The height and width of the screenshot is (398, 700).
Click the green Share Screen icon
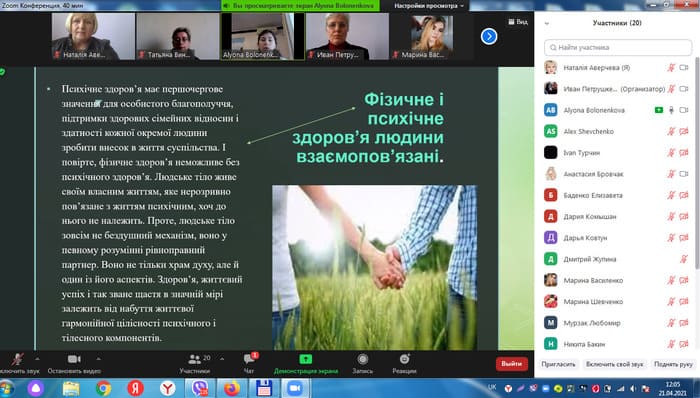point(305,359)
